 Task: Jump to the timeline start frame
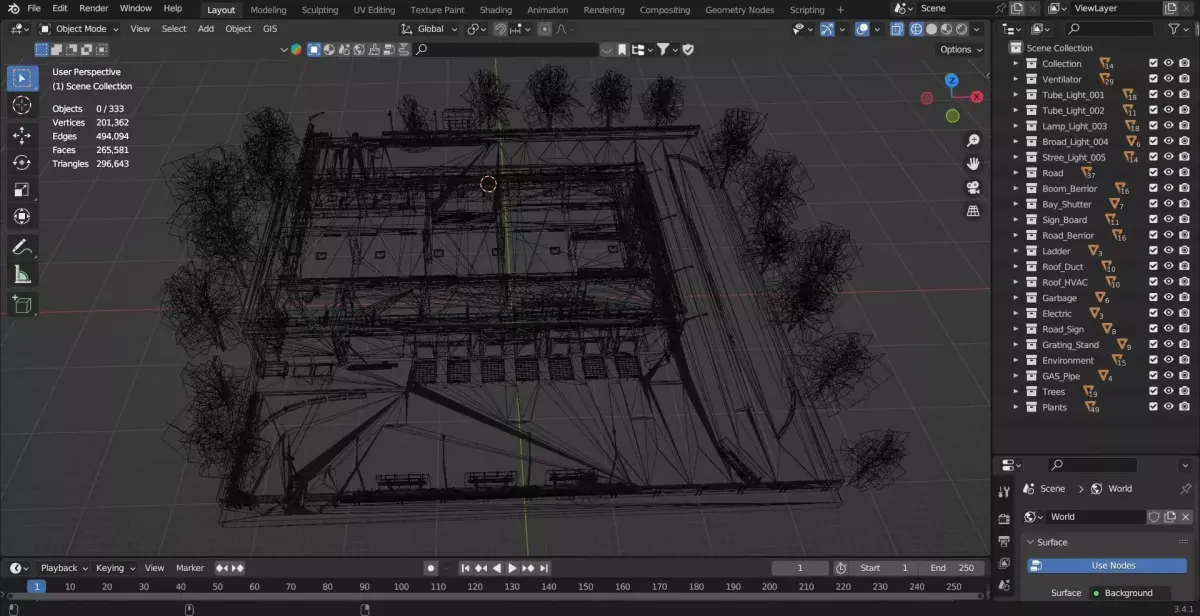click(x=466, y=568)
